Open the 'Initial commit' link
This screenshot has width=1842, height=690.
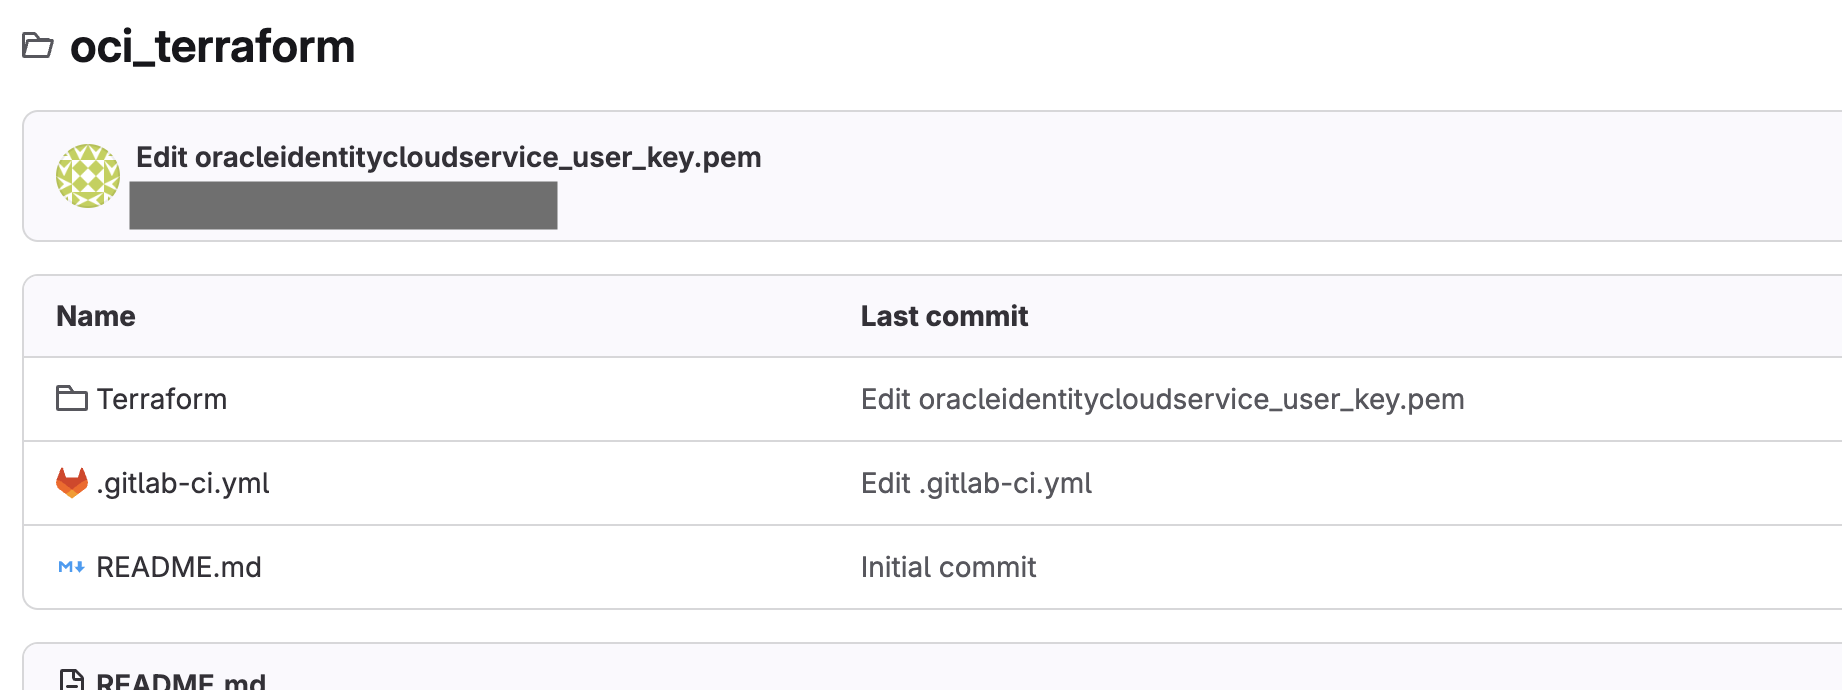948,567
